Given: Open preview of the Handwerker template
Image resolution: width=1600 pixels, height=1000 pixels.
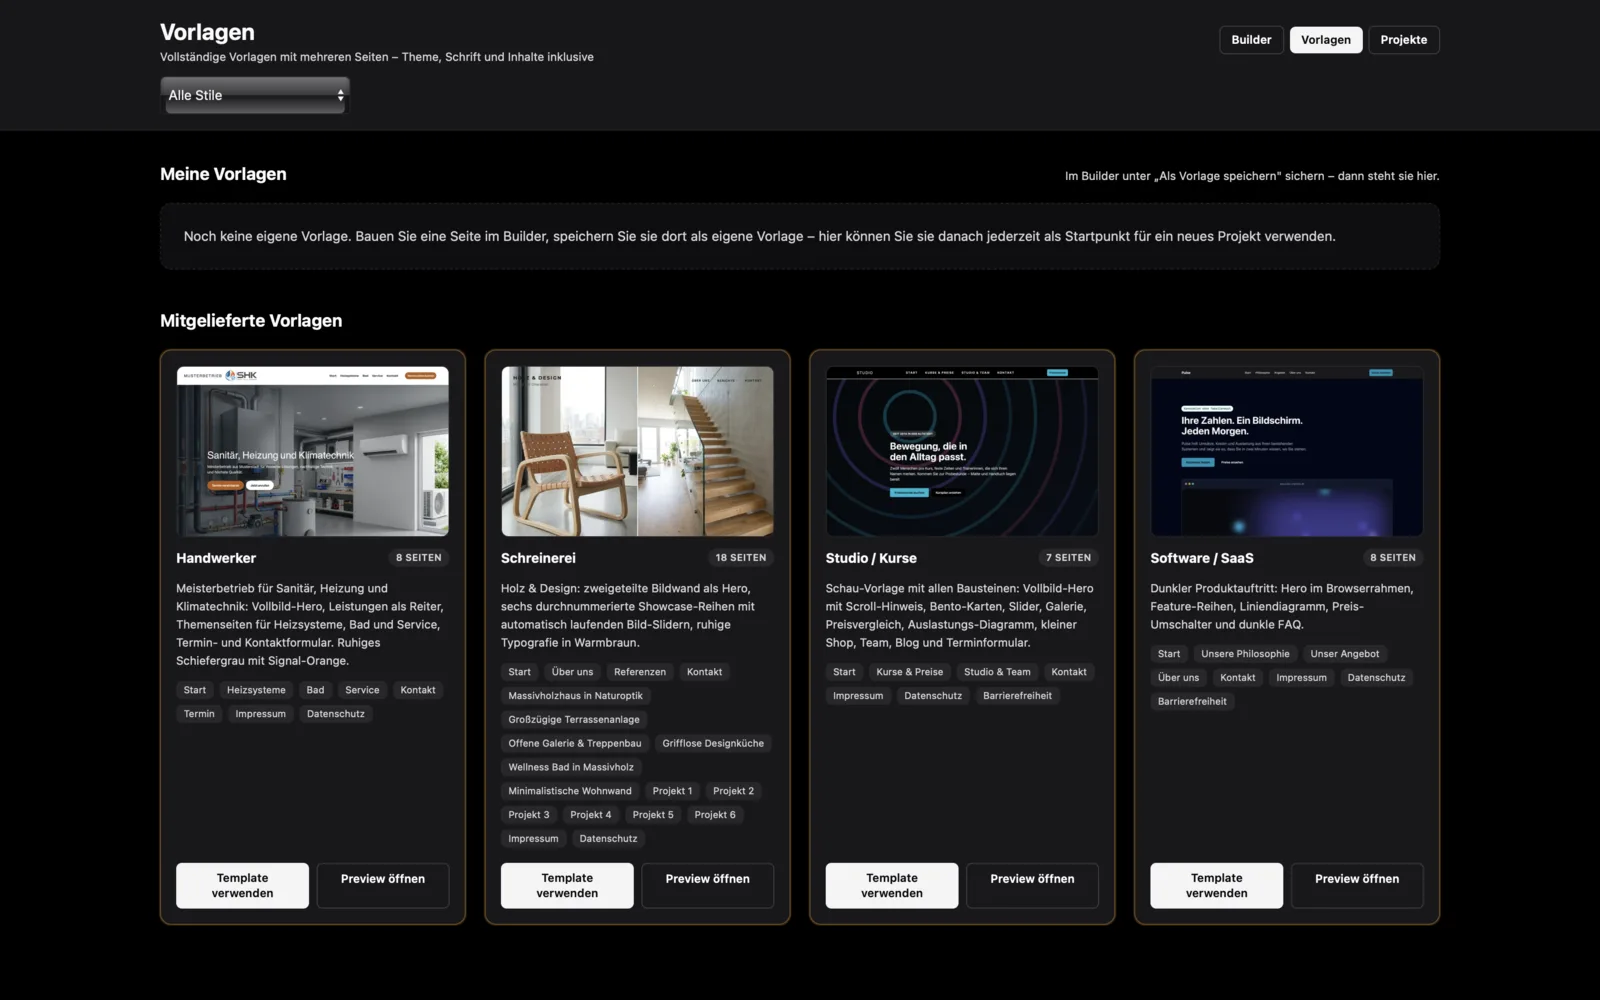Looking at the screenshot, I should tap(383, 886).
